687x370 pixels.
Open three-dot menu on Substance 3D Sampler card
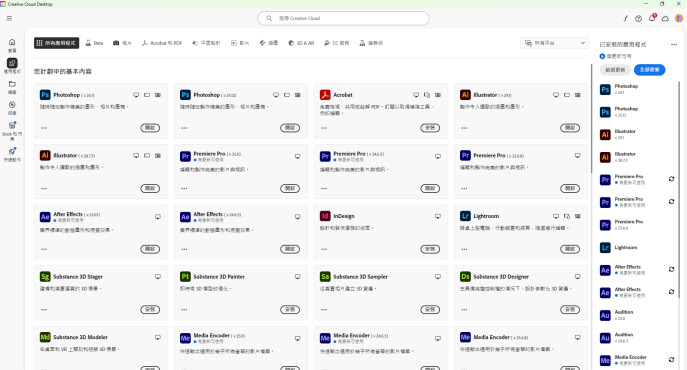pyautogui.click(x=324, y=310)
